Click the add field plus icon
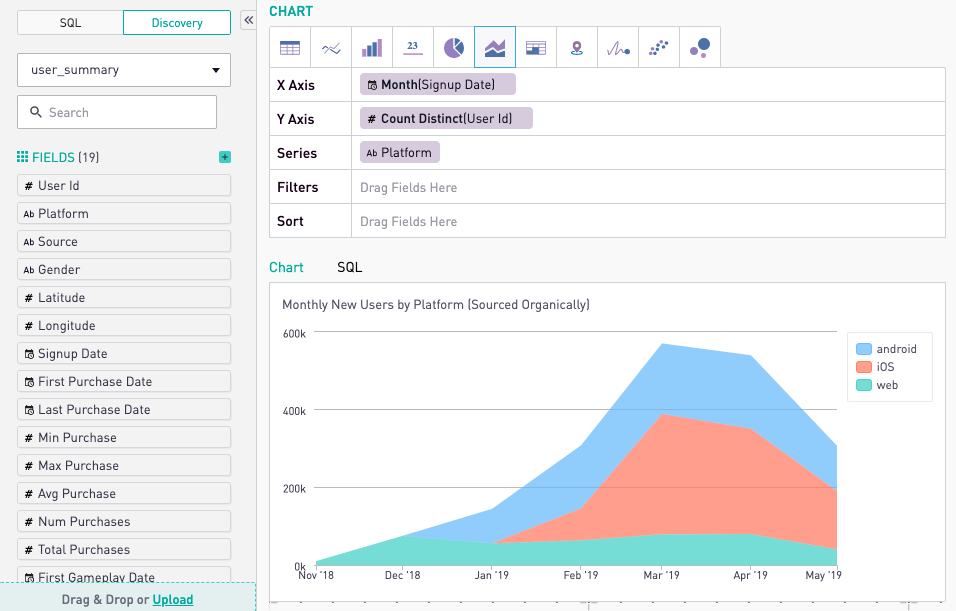The width and height of the screenshot is (956, 611). 225,157
